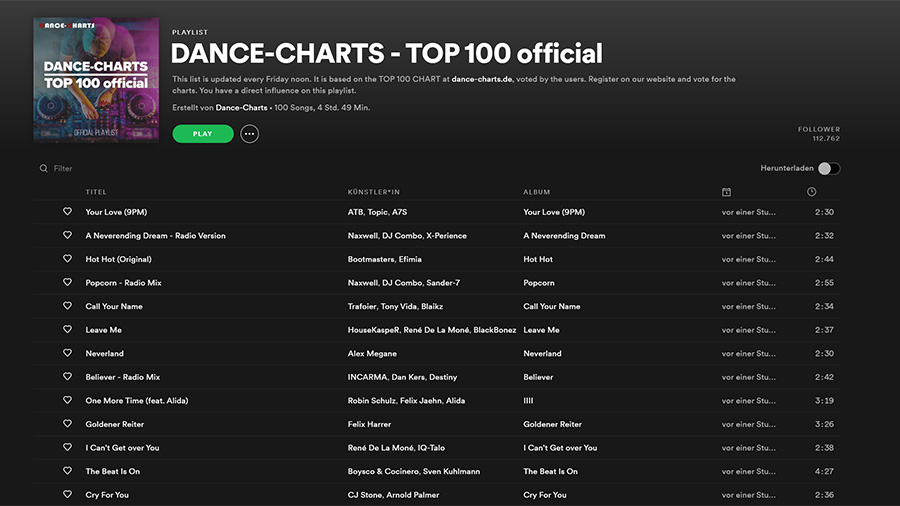Click the filter search magnifier icon

(x=44, y=168)
